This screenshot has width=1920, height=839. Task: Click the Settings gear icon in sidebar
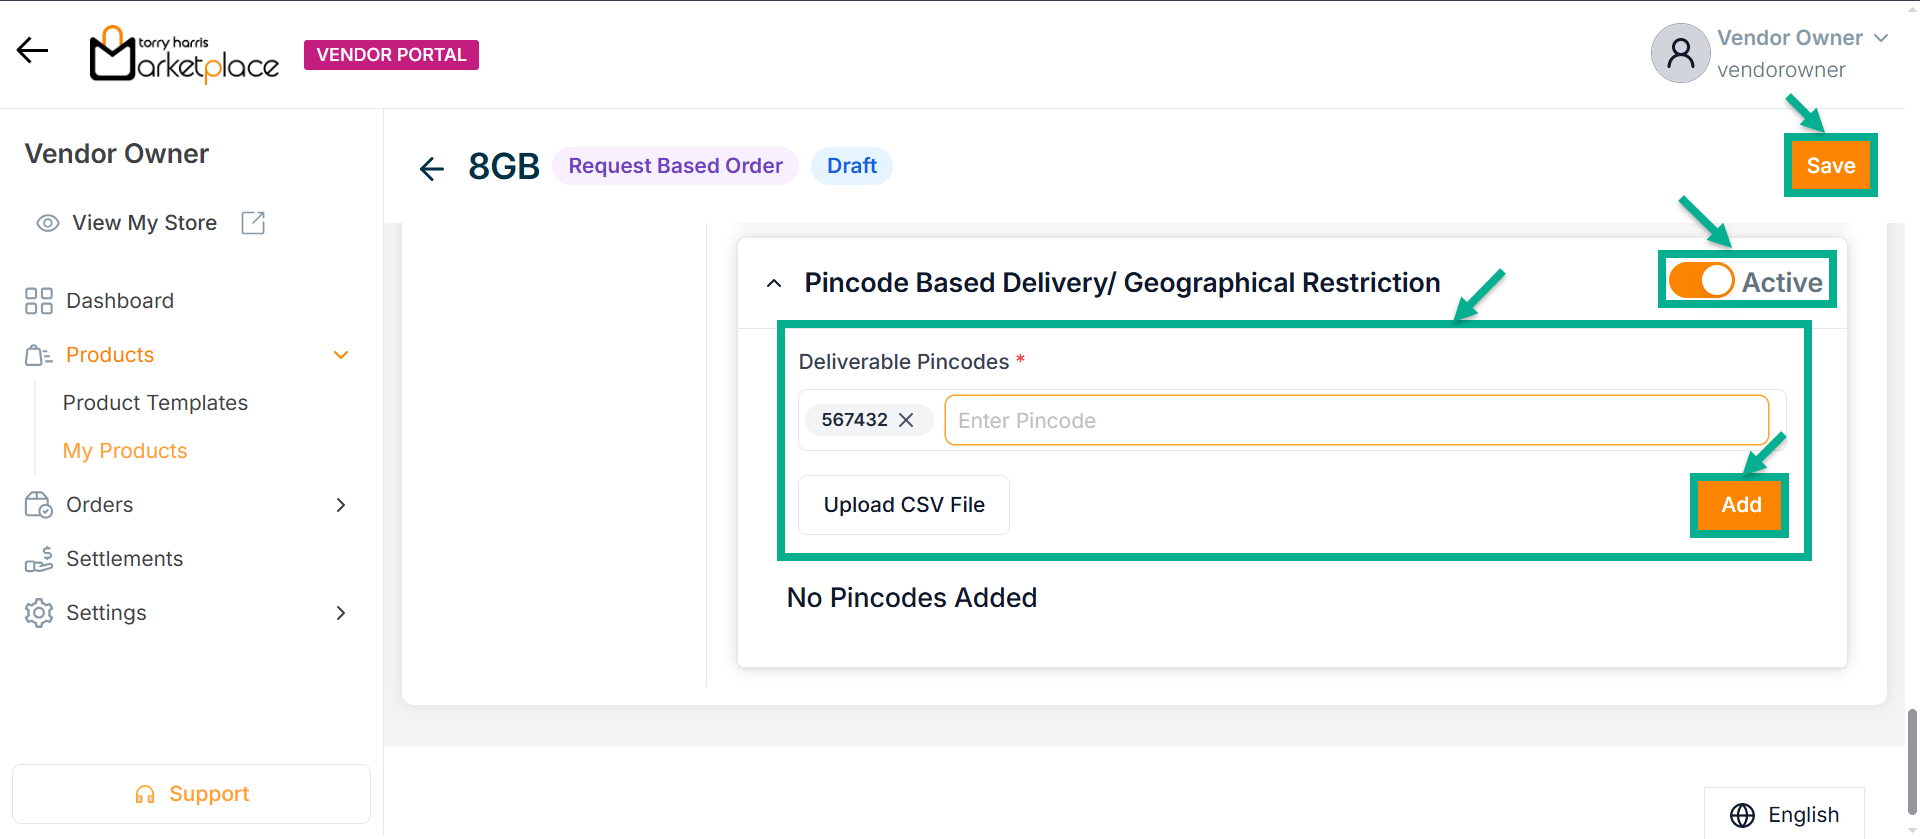tap(39, 613)
